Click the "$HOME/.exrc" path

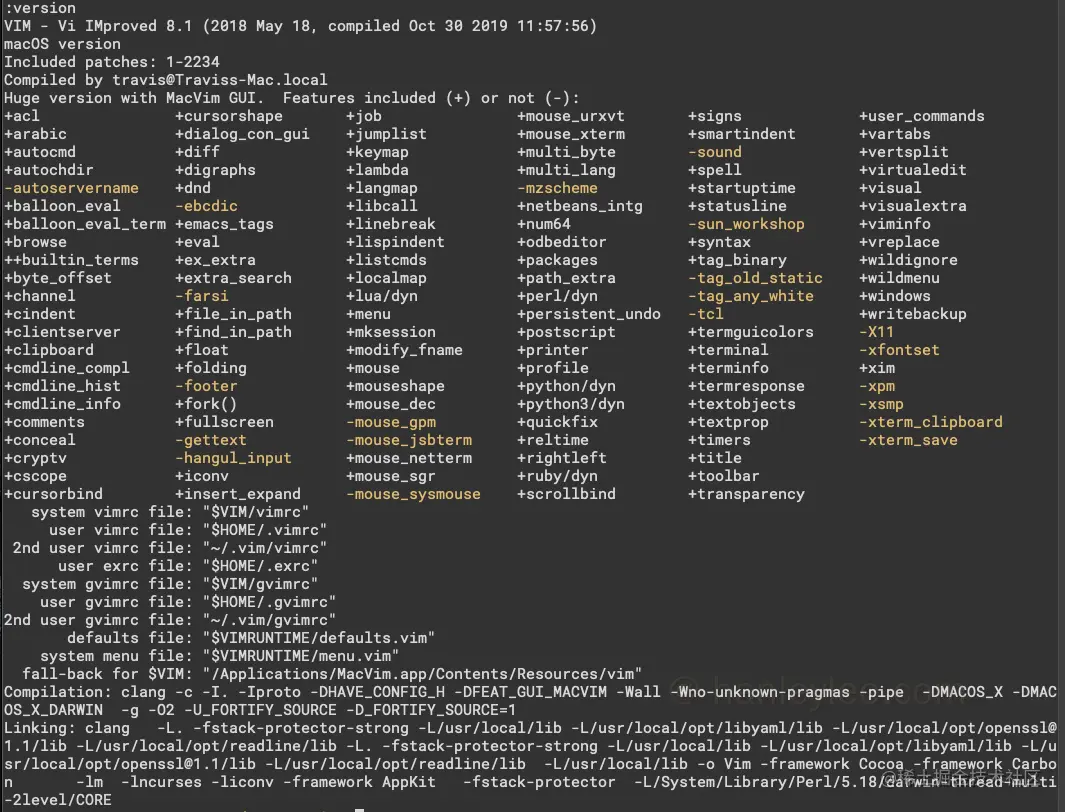point(260,566)
